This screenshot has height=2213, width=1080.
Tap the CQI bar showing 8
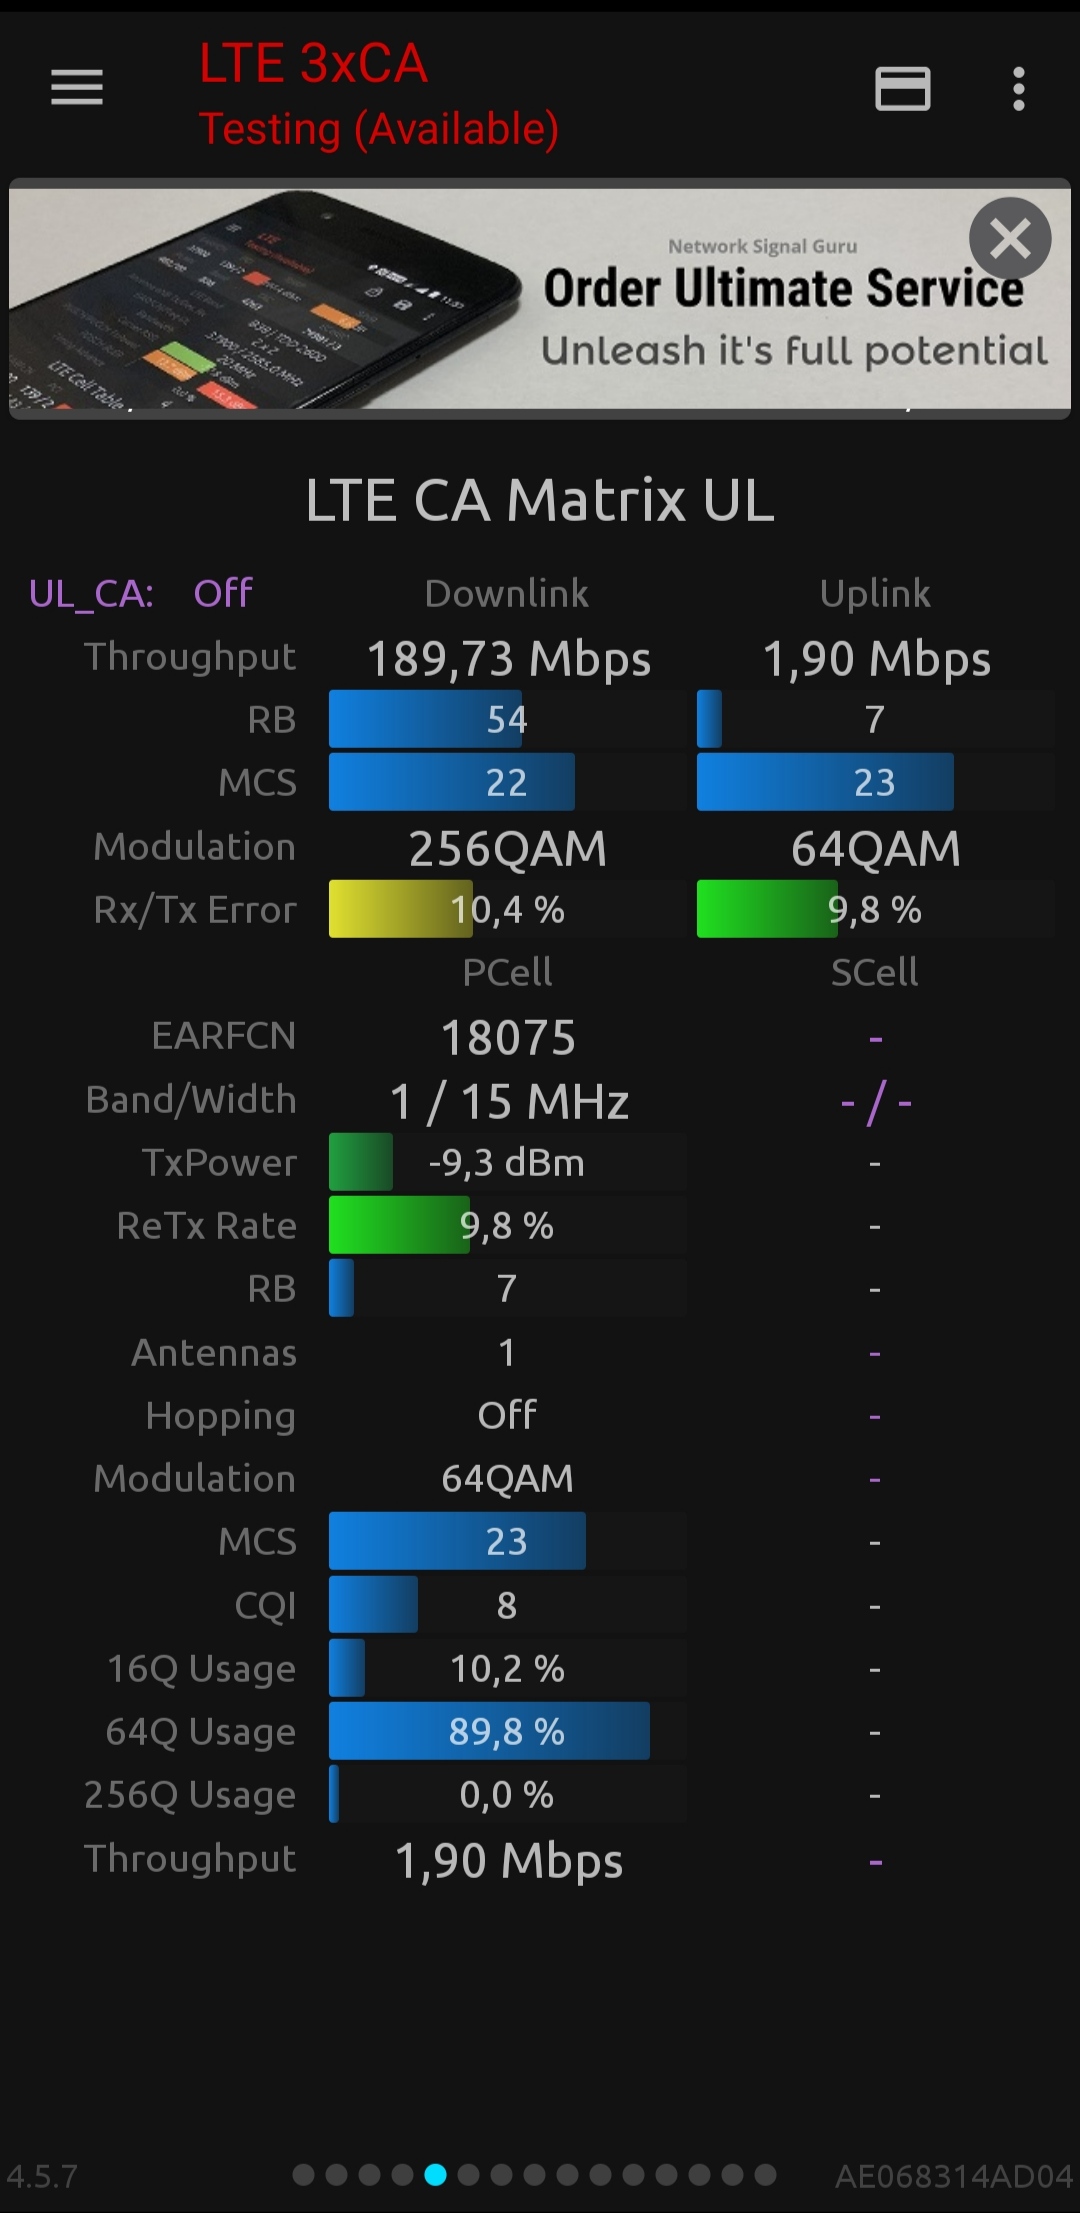click(x=507, y=1605)
